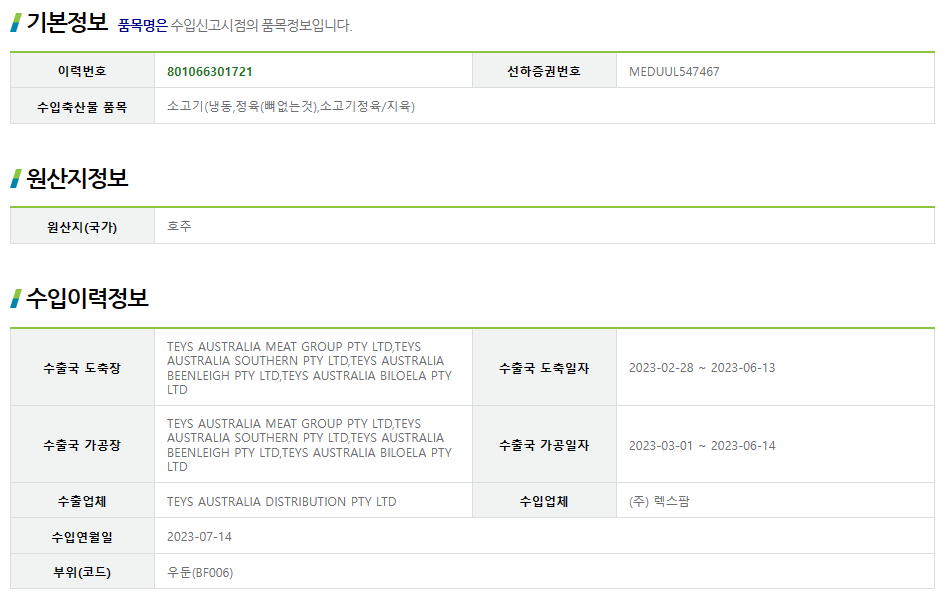Select cut code 우둔(BF006)
945x593 pixels.
tap(200, 572)
